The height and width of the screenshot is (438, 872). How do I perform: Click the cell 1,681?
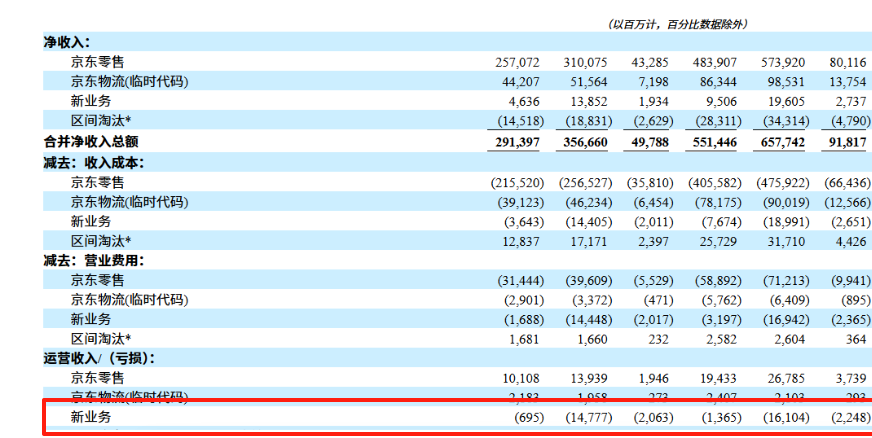point(524,340)
